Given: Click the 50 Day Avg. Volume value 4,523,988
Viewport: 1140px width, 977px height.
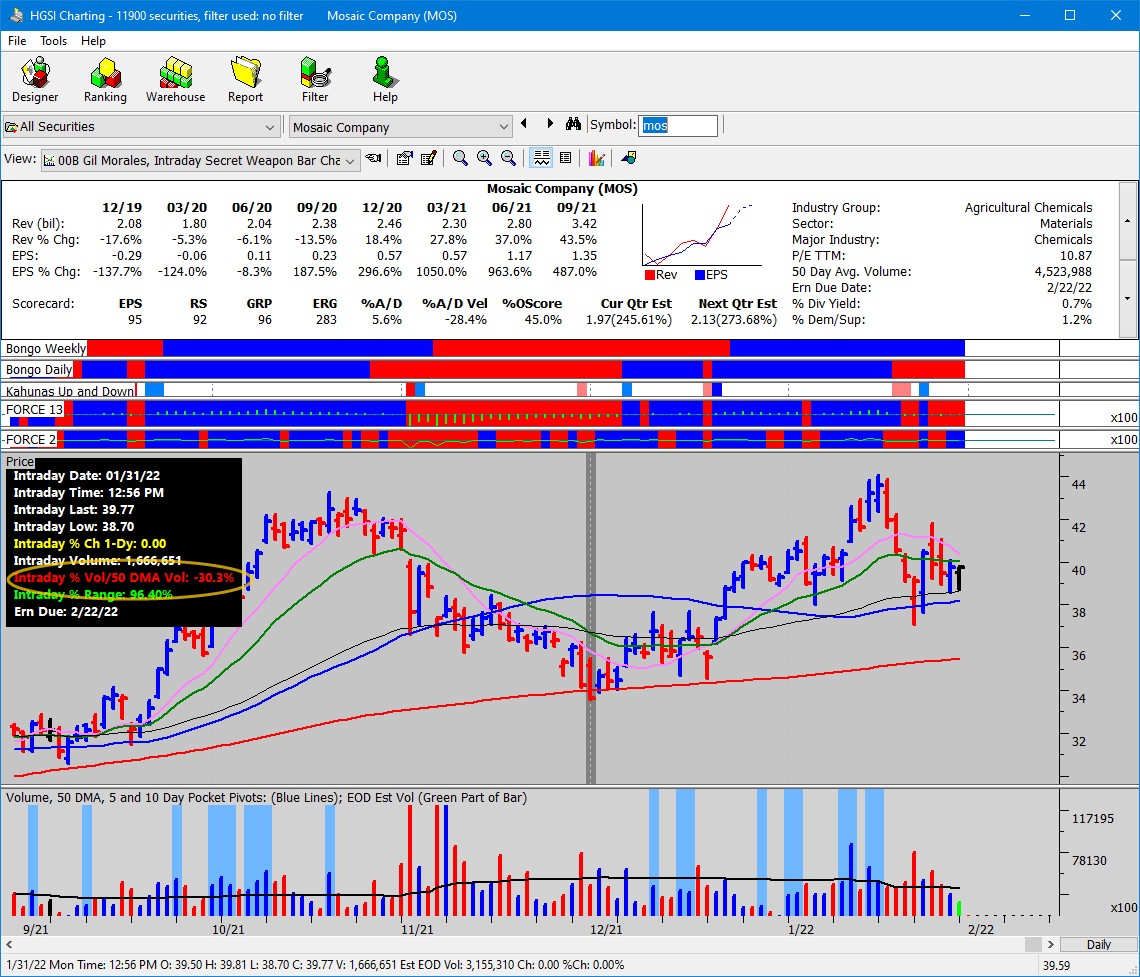Looking at the screenshot, I should [1063, 272].
